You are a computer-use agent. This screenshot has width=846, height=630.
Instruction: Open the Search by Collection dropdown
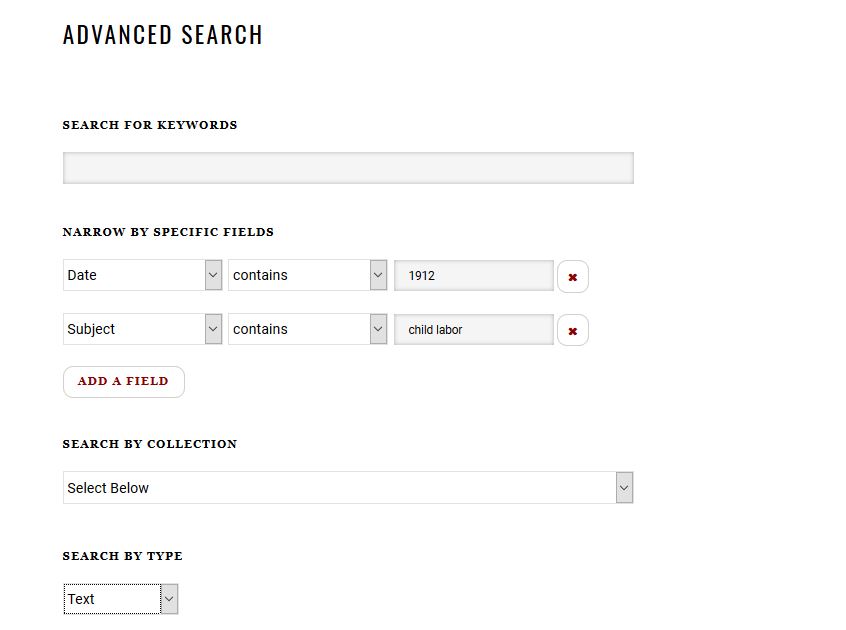[340, 488]
